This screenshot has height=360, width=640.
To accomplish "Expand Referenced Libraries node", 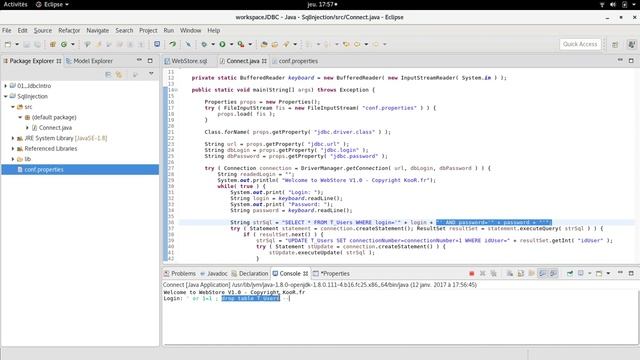I will [13, 149].
